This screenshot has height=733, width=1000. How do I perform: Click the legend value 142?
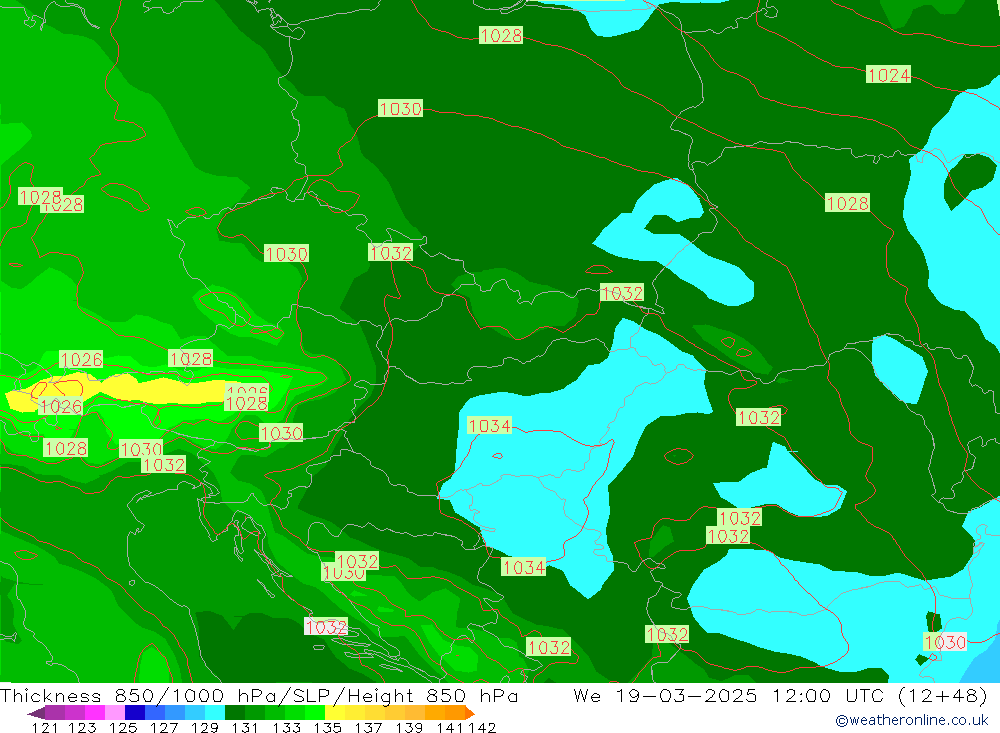(482, 727)
